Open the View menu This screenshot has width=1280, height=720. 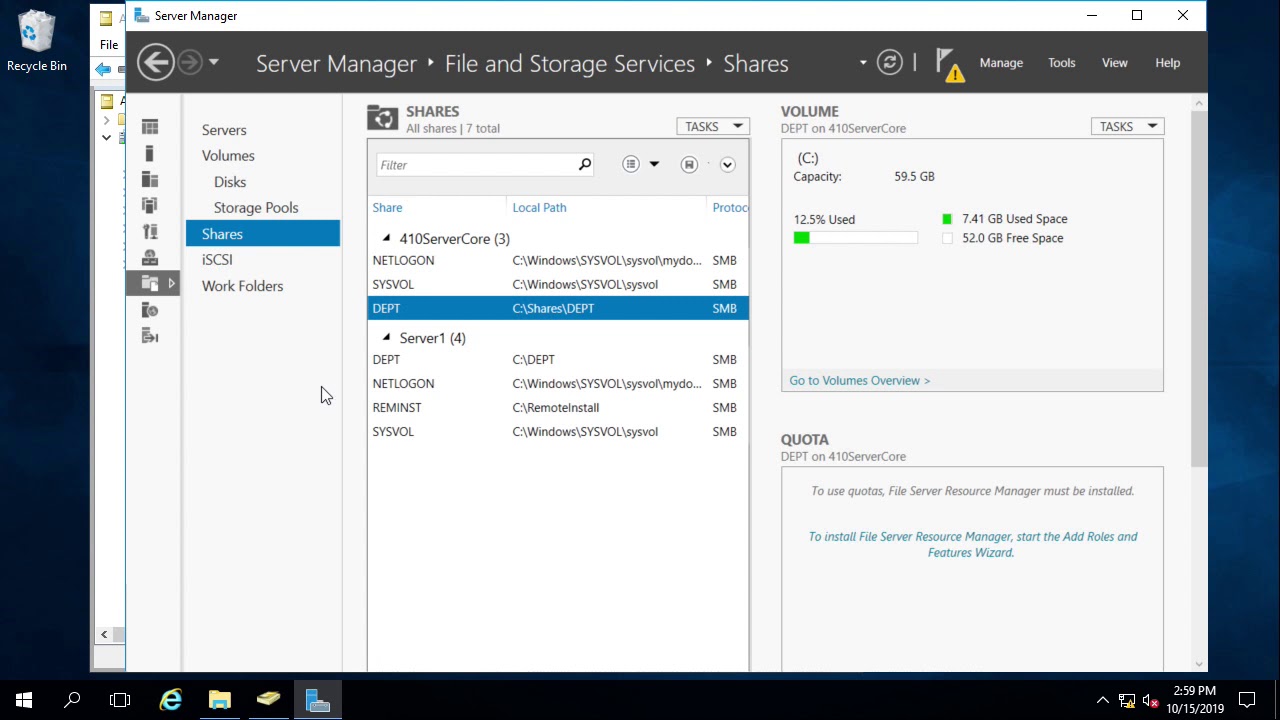[x=1115, y=63]
